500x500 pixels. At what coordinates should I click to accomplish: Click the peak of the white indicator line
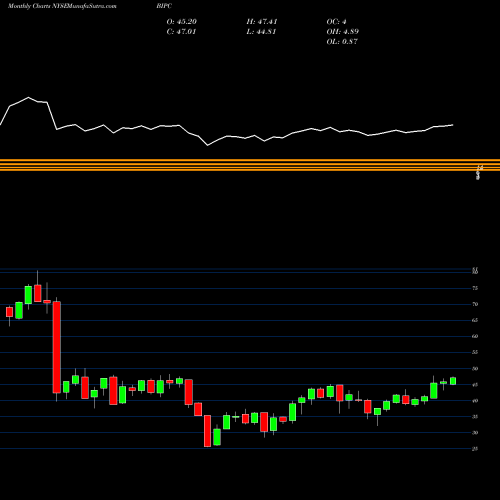[28, 97]
